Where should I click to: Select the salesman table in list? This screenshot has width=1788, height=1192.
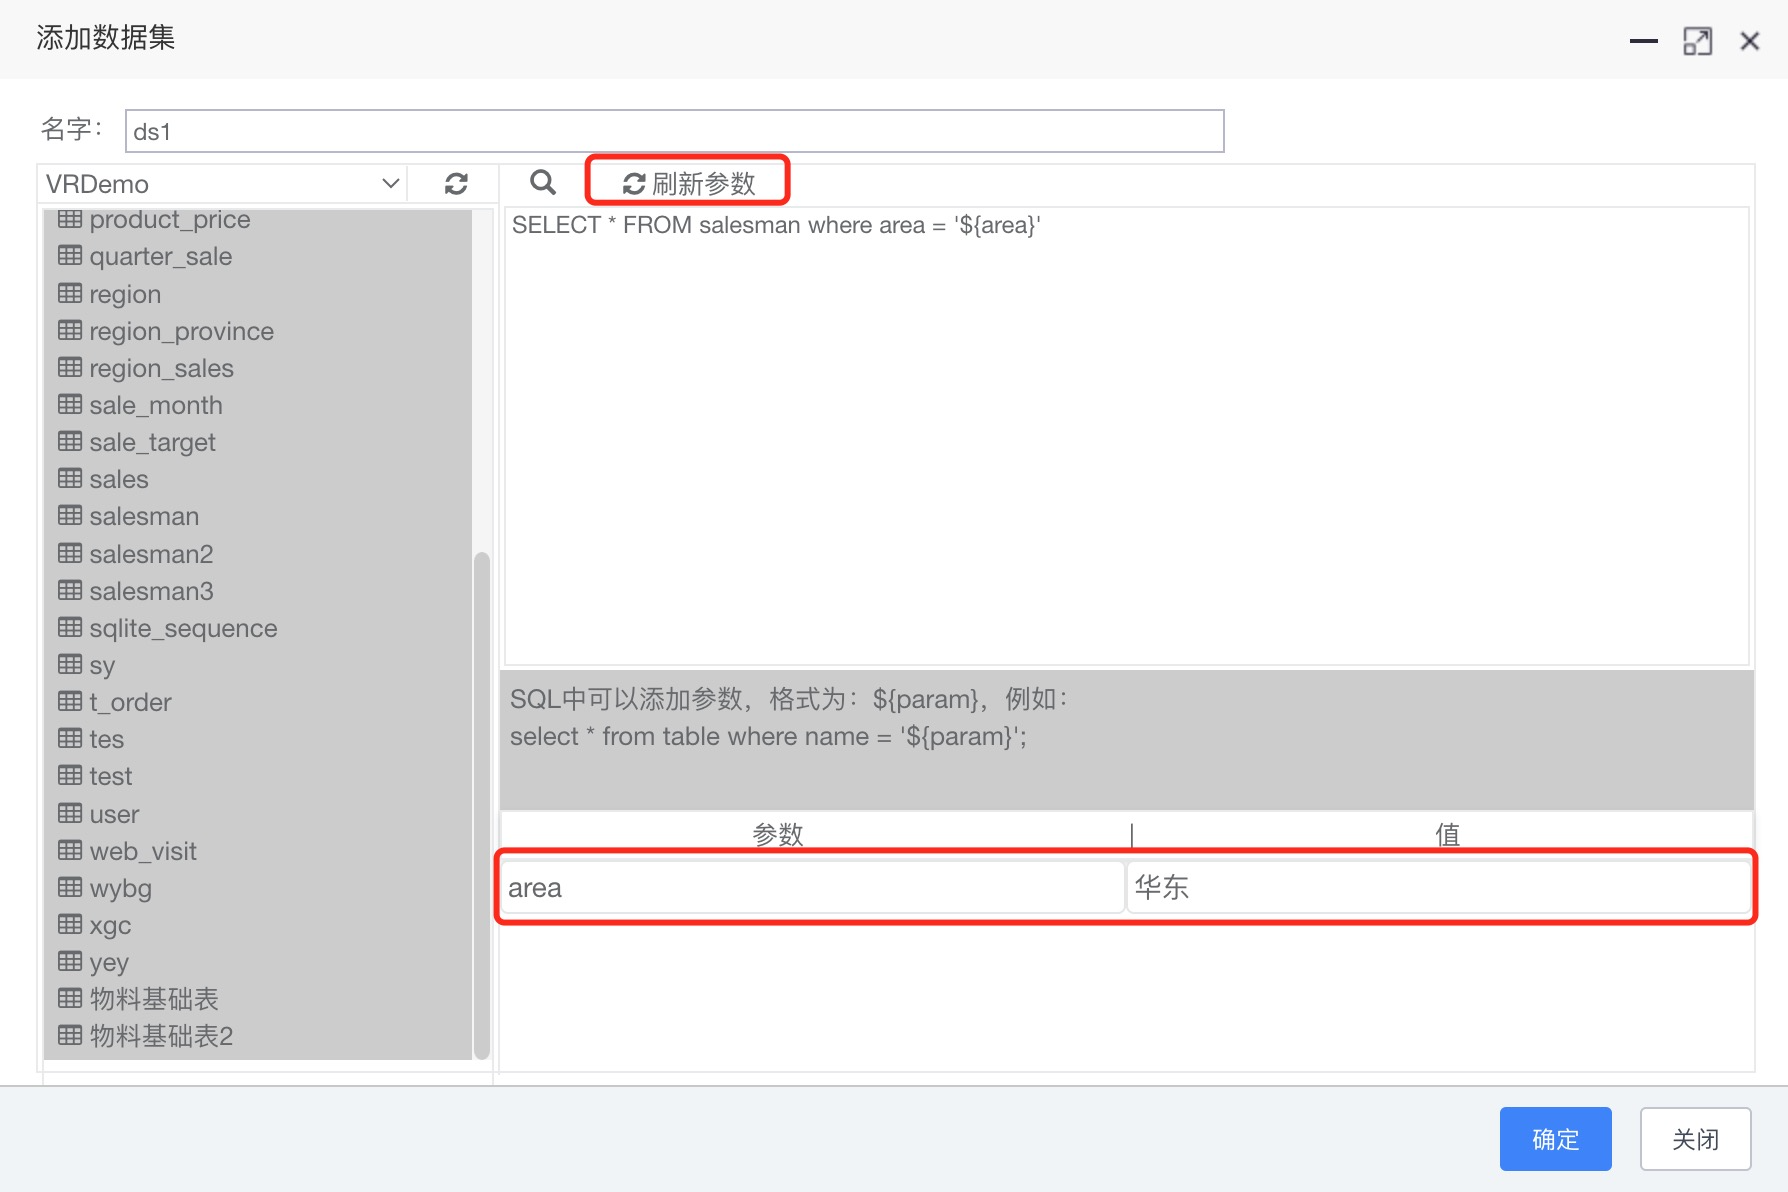click(144, 516)
